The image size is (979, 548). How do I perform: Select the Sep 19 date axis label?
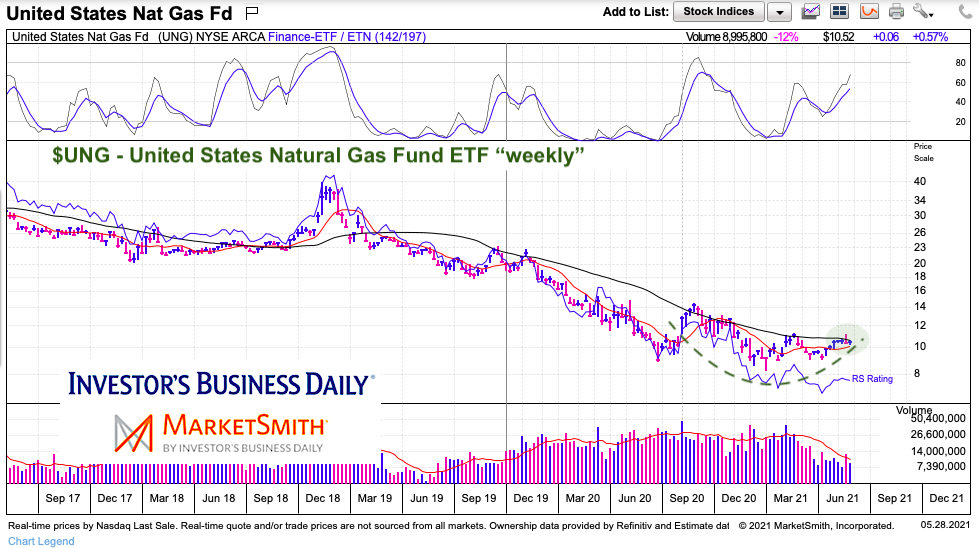click(479, 498)
